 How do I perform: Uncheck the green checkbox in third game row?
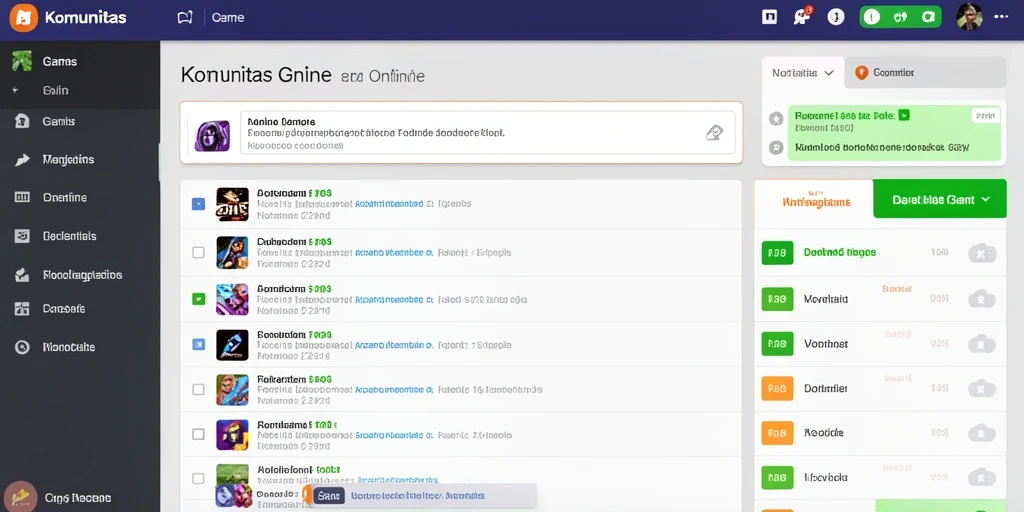199,299
